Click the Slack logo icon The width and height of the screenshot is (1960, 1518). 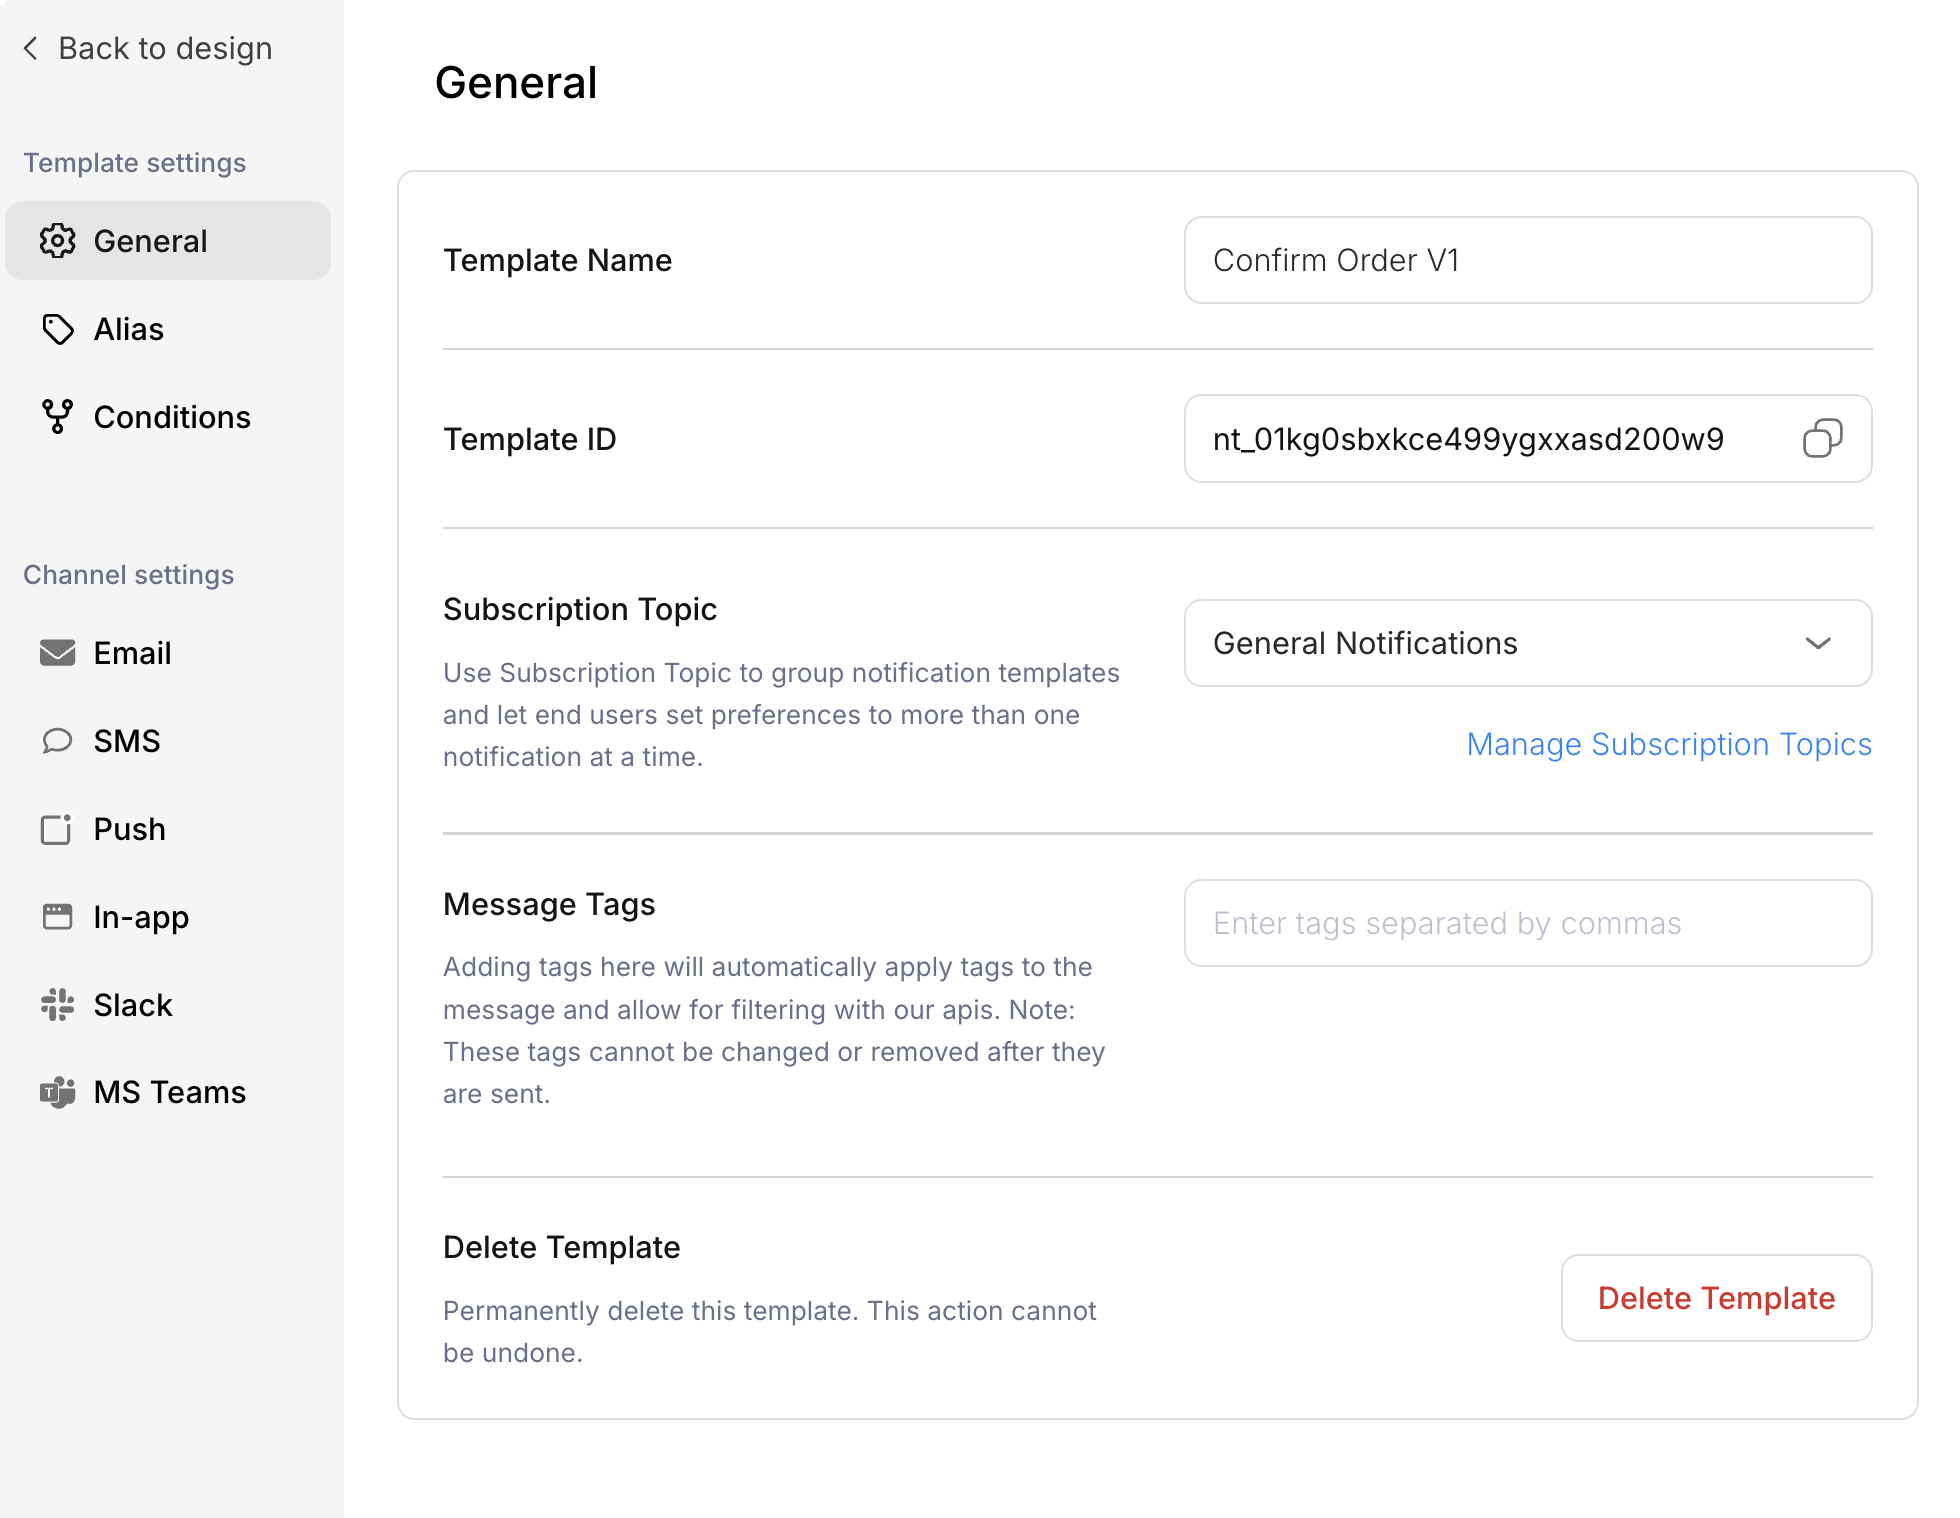point(57,1005)
